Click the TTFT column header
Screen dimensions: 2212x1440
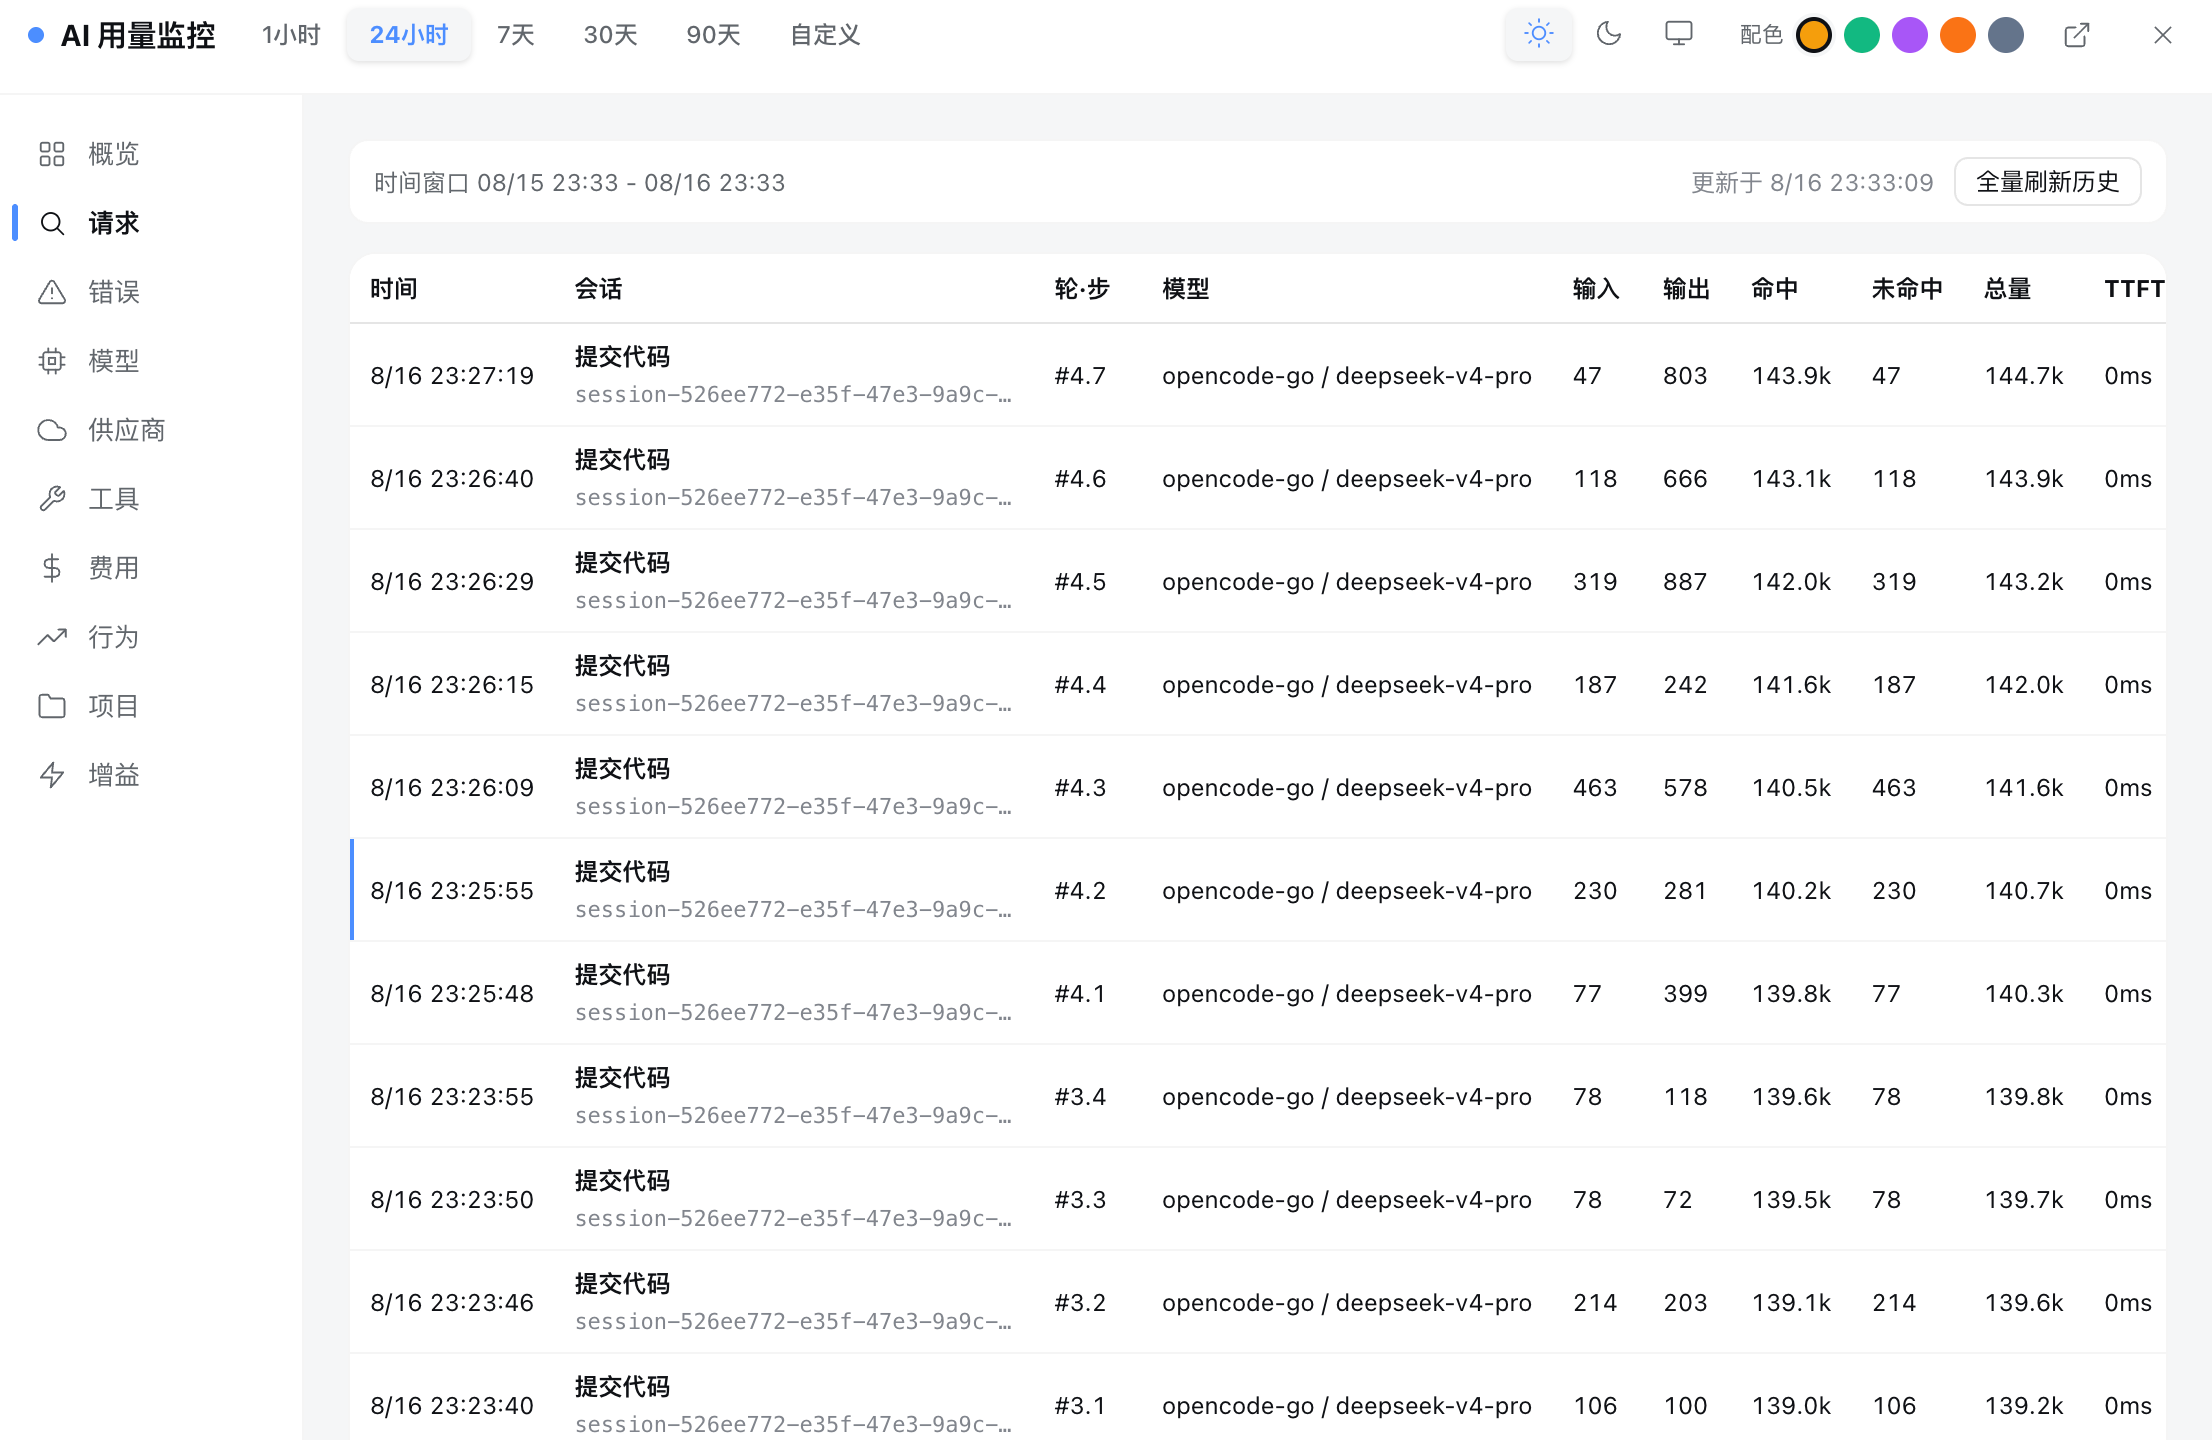point(2134,289)
